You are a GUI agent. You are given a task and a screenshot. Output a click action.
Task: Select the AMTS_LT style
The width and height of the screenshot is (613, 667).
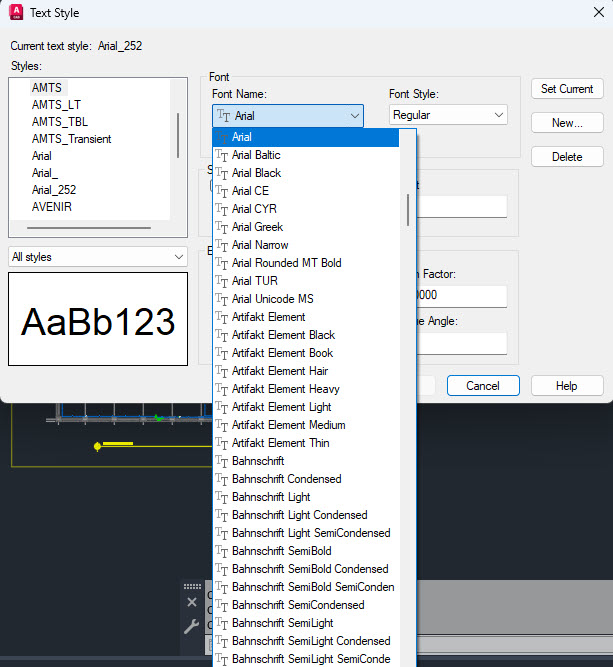pos(56,105)
